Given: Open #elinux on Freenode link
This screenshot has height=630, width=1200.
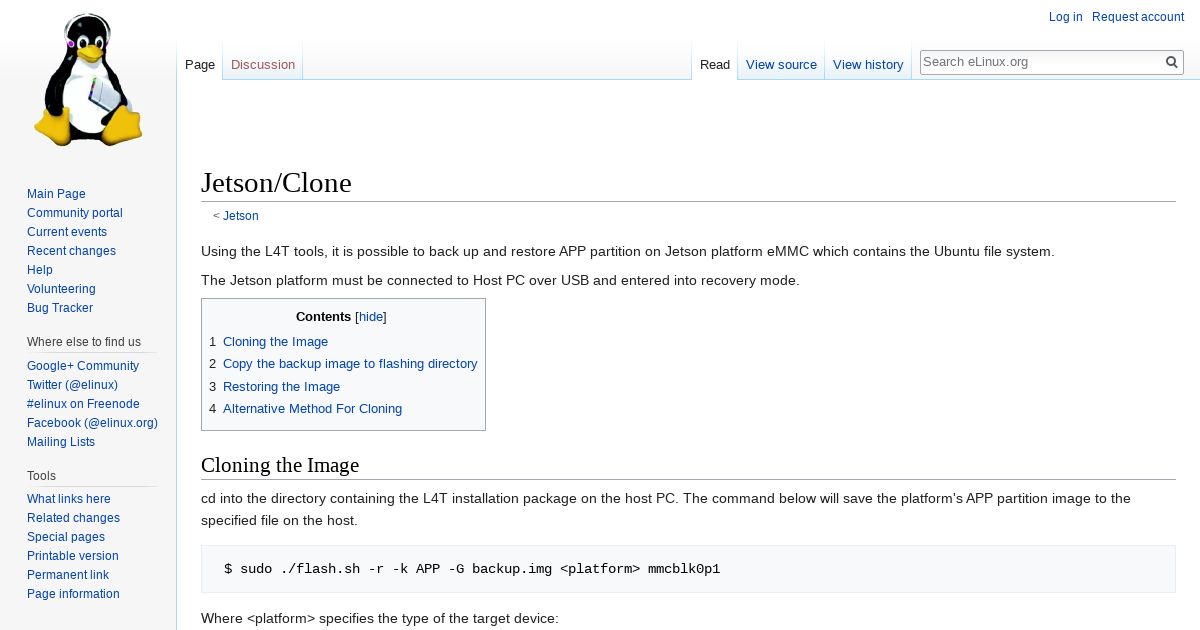Looking at the screenshot, I should 83,404.
